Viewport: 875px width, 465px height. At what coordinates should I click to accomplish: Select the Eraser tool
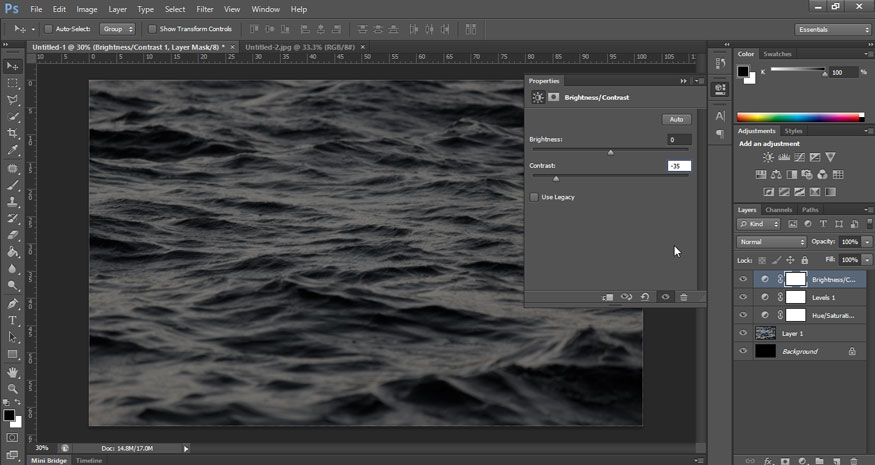tap(12, 236)
